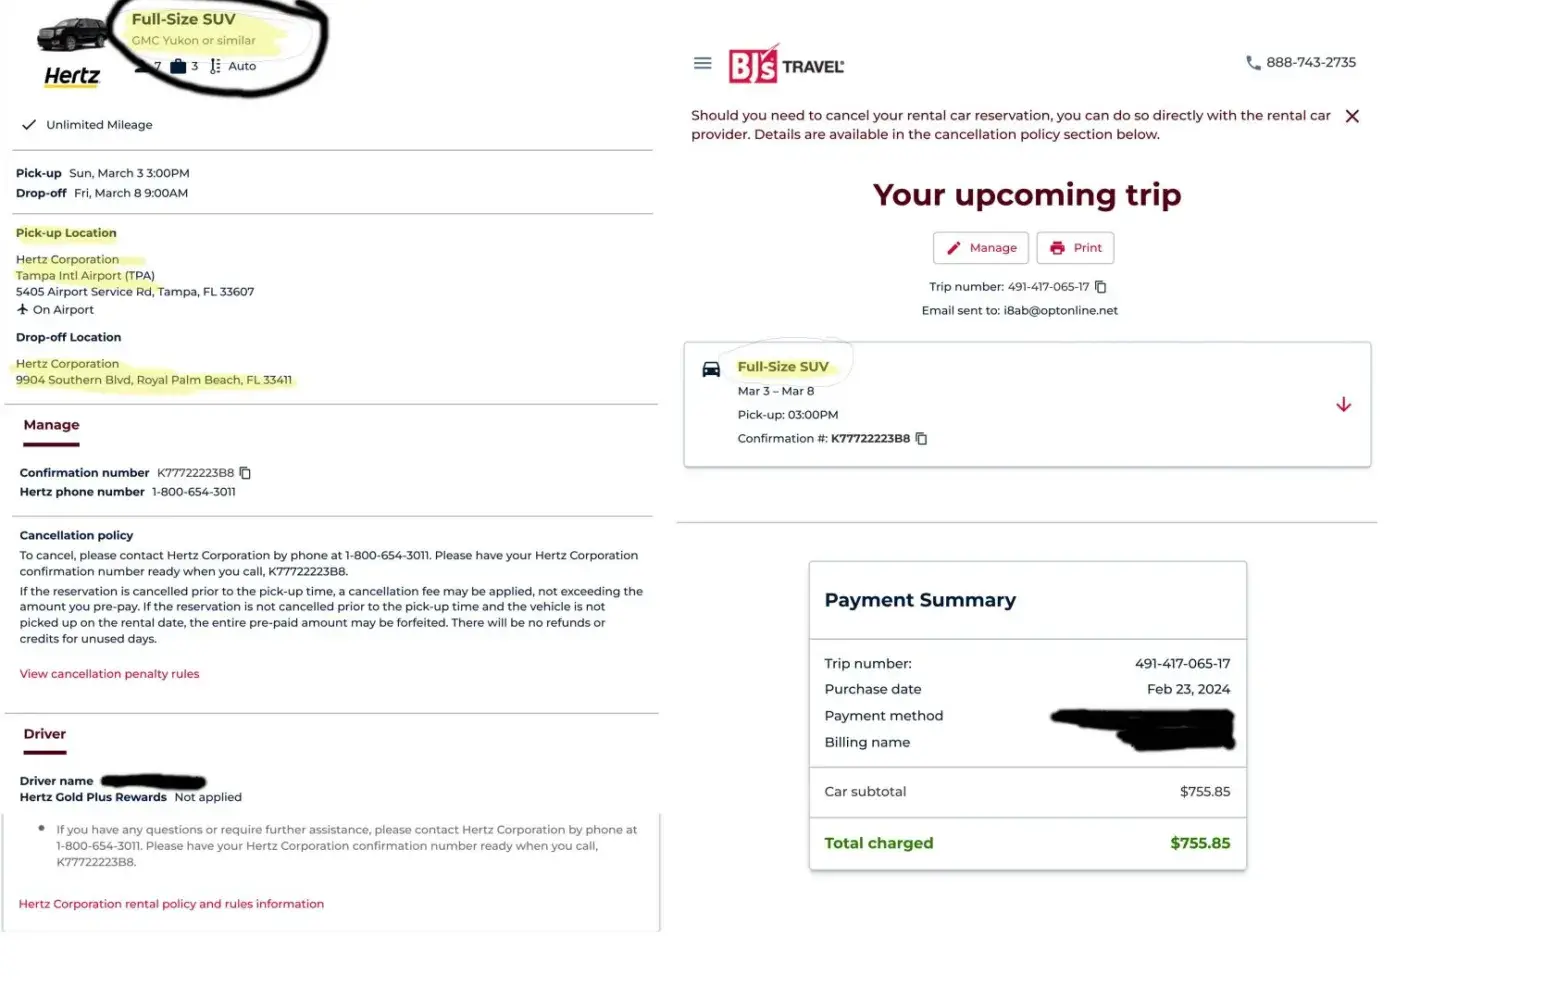
Task: Open View cancellation penalty rules link
Action: (109, 674)
